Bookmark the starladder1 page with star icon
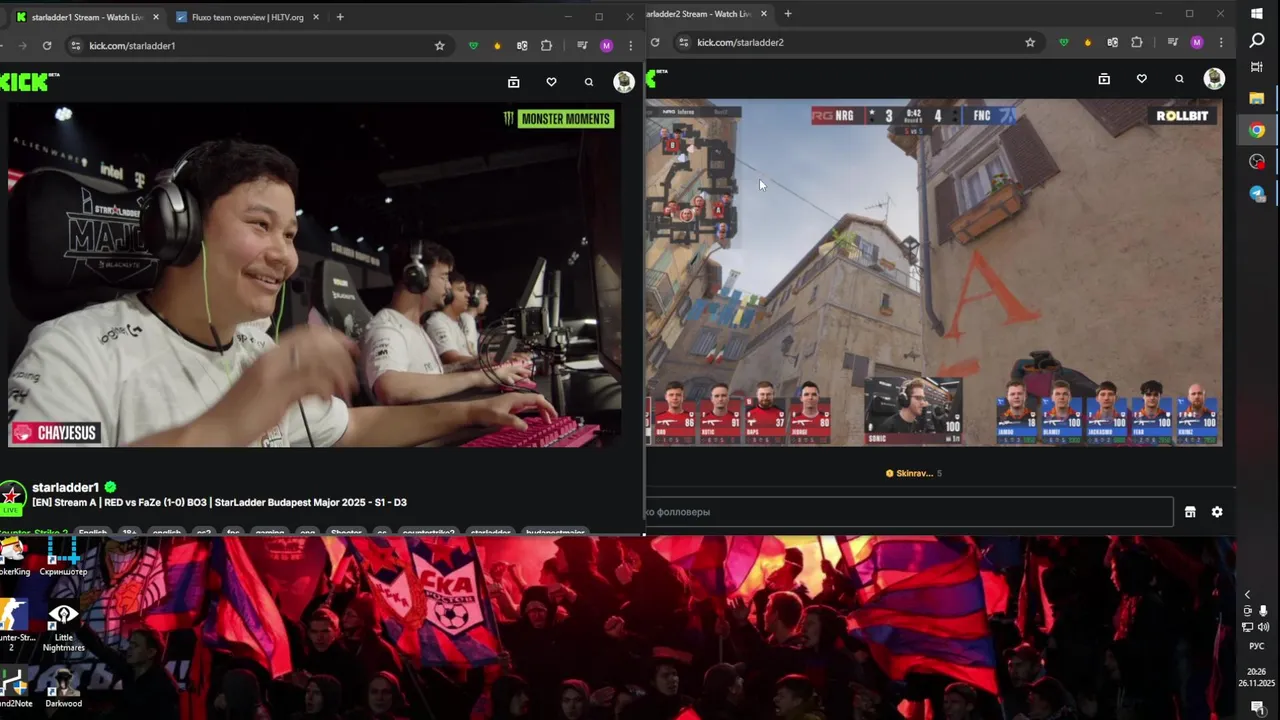The image size is (1280, 720). [x=439, y=45]
